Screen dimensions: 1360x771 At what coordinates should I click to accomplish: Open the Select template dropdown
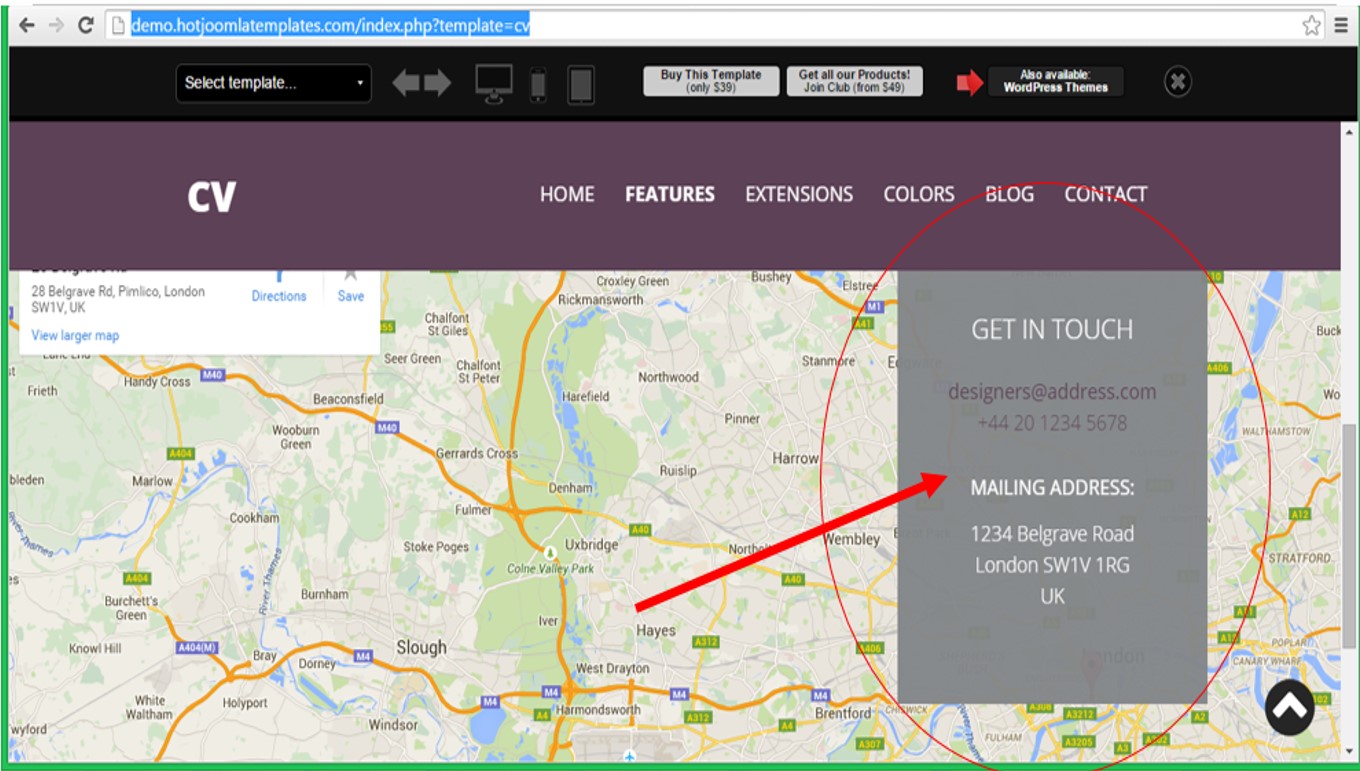tap(273, 83)
